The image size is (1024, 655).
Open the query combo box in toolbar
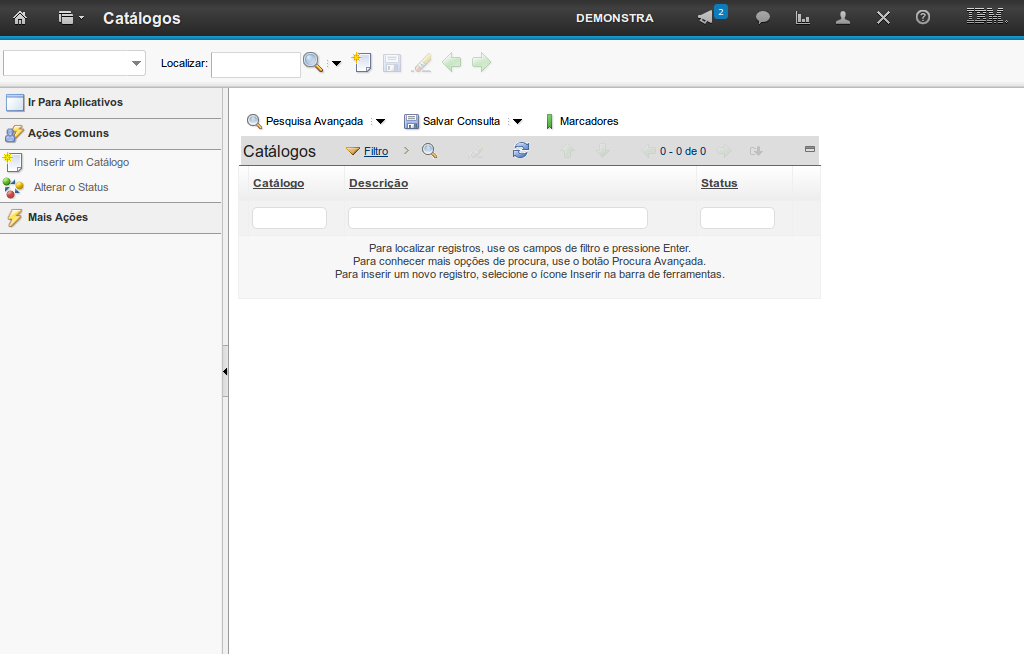[x=75, y=63]
